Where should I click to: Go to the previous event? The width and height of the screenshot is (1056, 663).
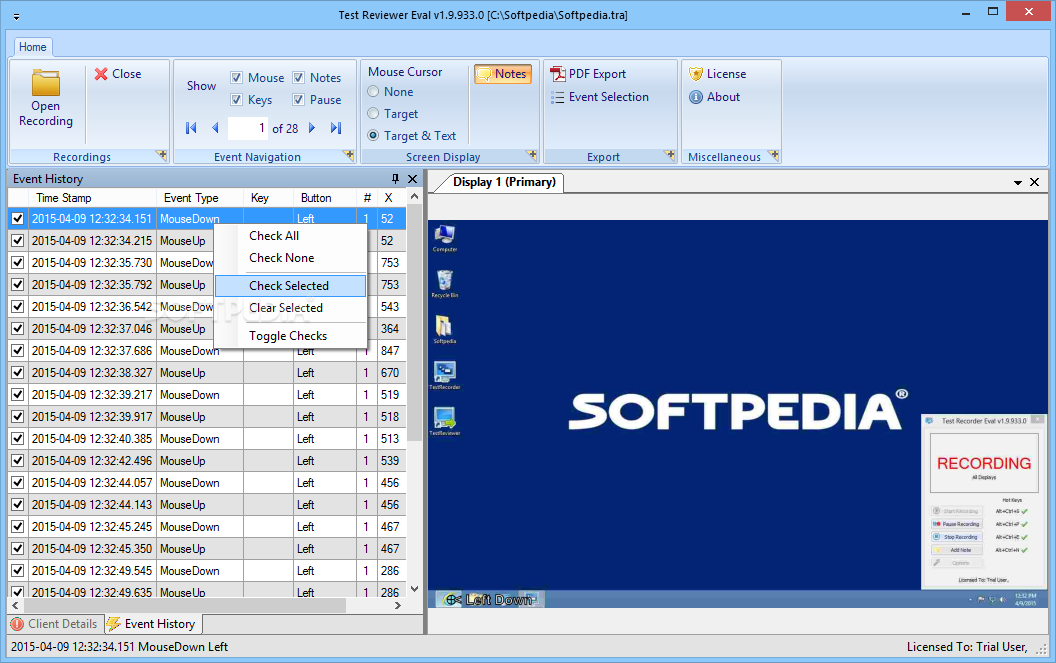pyautogui.click(x=215, y=128)
